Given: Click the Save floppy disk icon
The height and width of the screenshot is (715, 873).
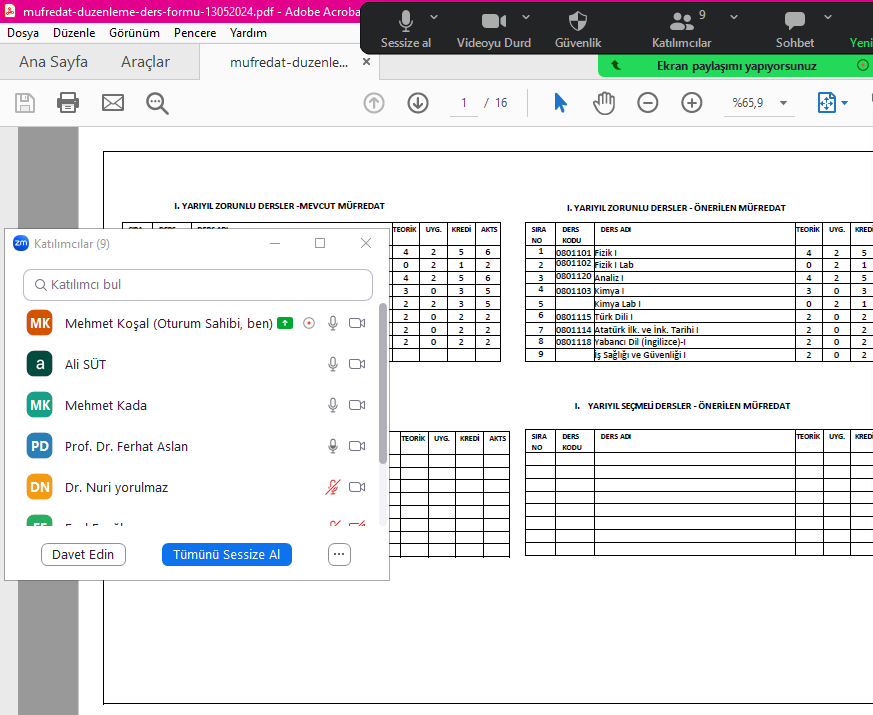Looking at the screenshot, I should pyautogui.click(x=25, y=103).
